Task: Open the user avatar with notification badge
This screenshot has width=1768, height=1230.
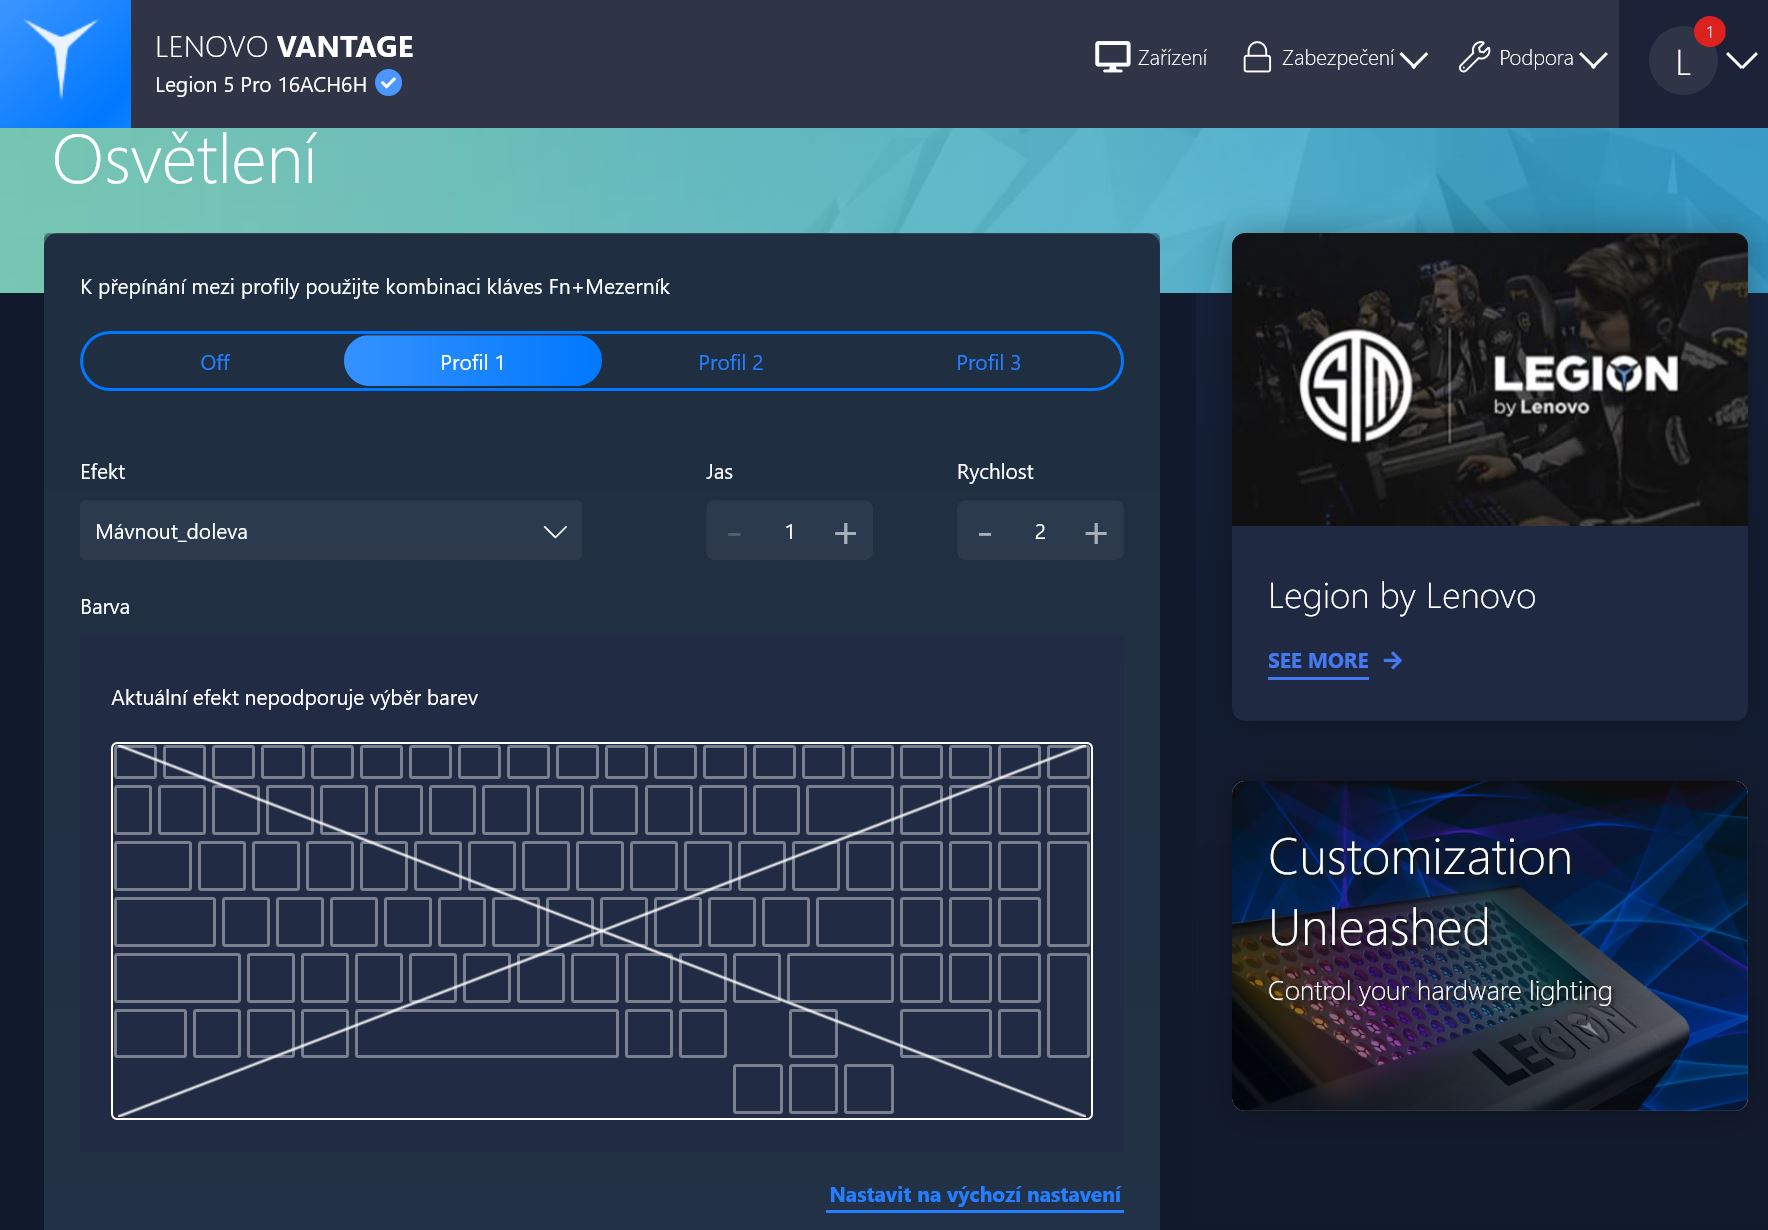Action: [x=1683, y=62]
